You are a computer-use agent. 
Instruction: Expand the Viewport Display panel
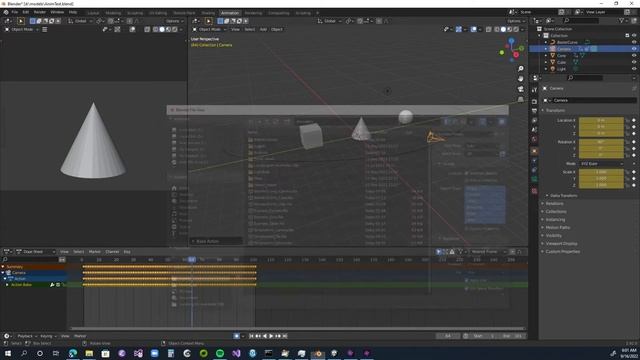561,244
